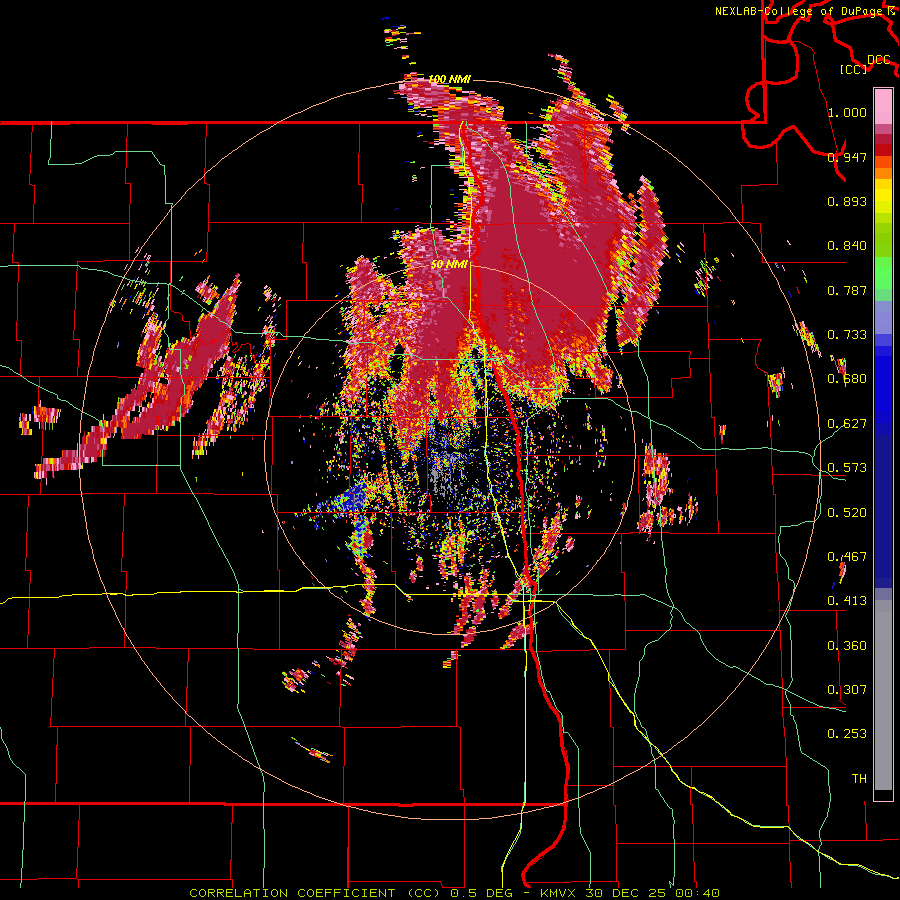The height and width of the screenshot is (900, 900).
Task: Click the 50 NMI range ring label
Action: [449, 265]
